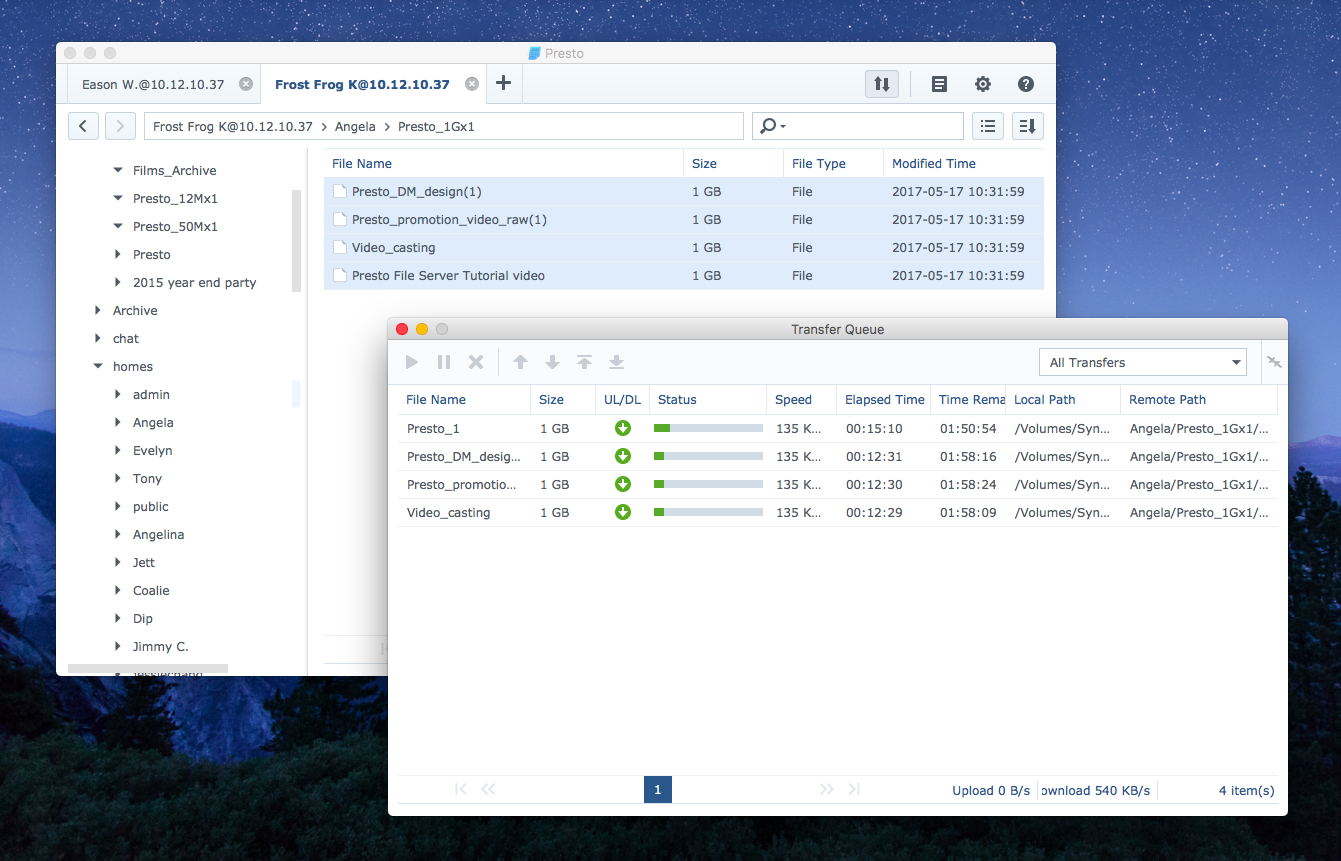Add a new connection tab
Viewport: 1341px width, 861px height.
tap(503, 84)
